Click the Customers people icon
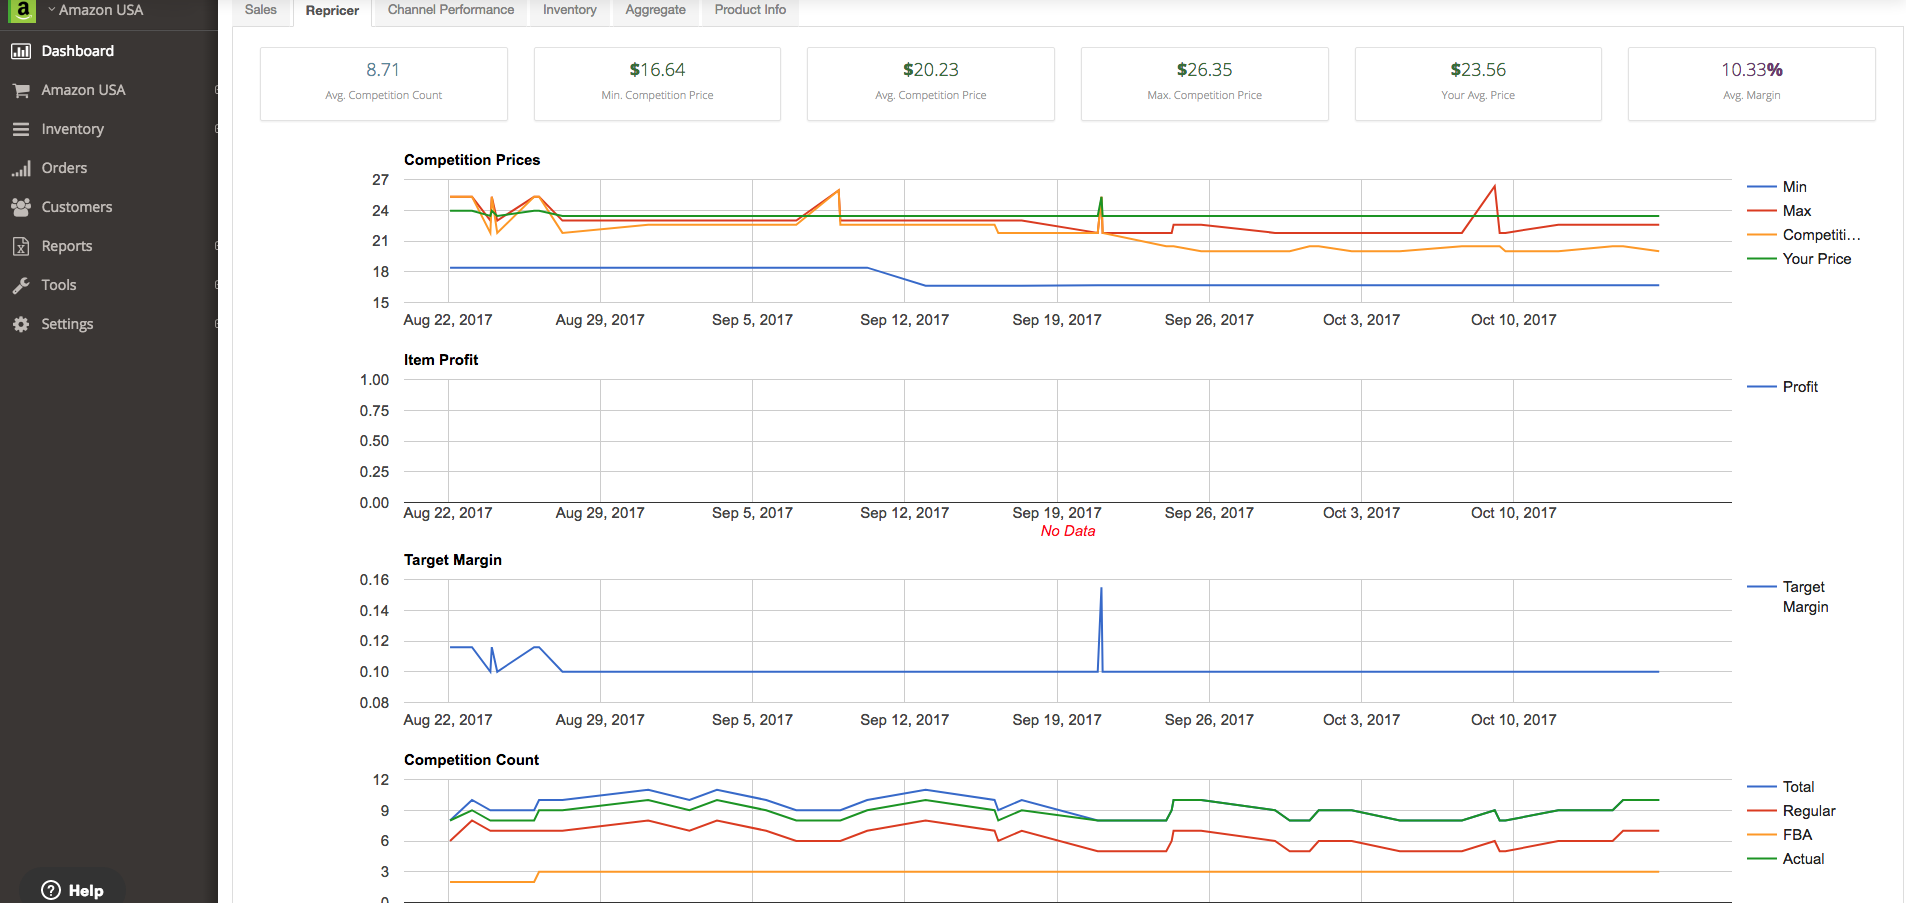 21,207
